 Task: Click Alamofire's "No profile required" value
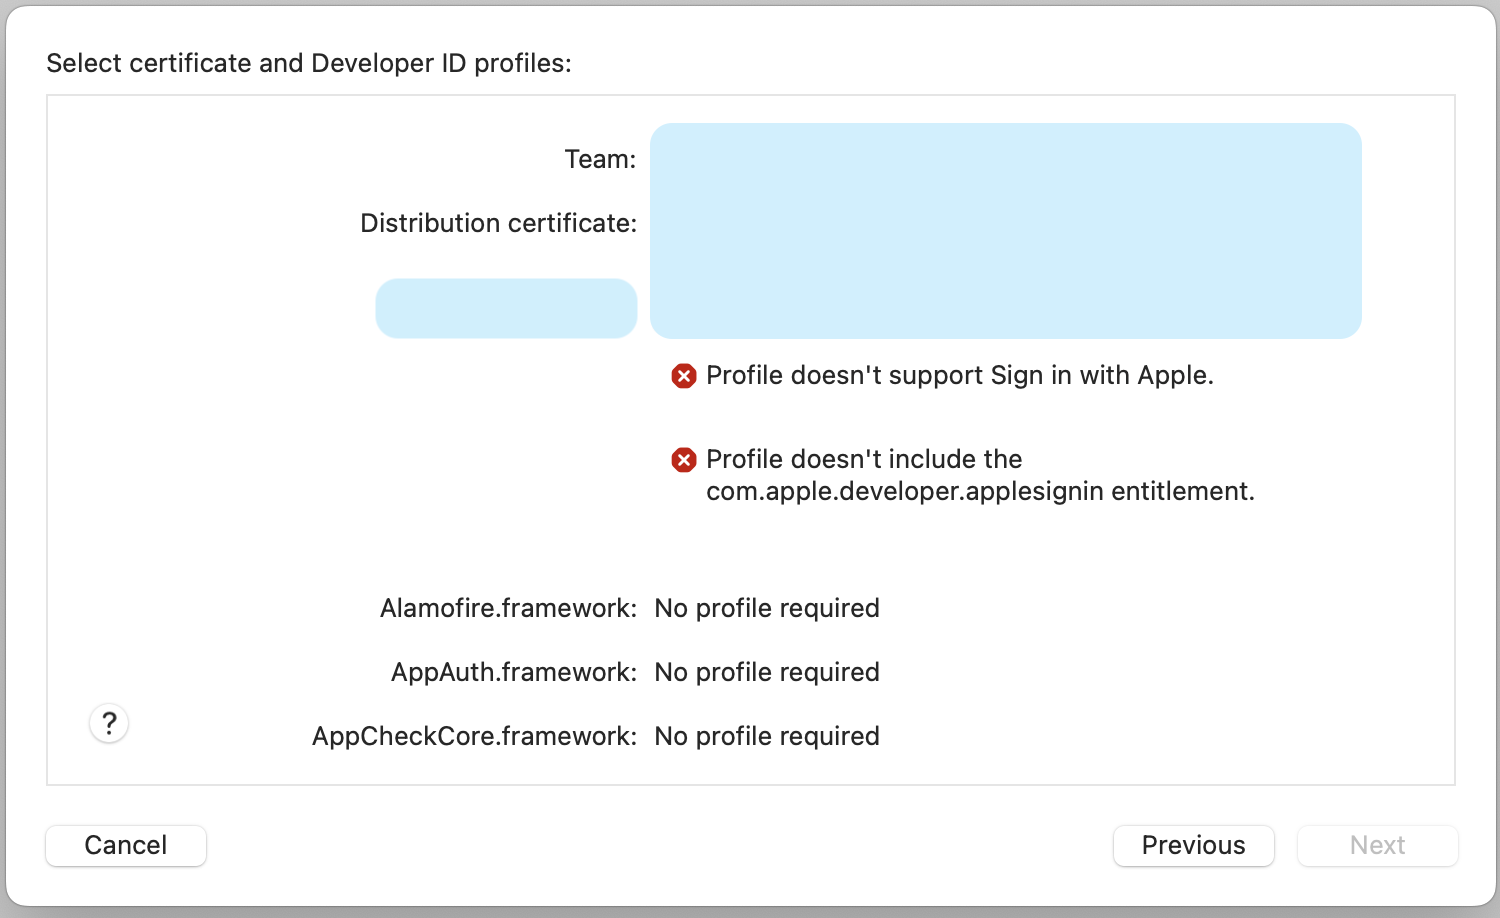point(767,608)
